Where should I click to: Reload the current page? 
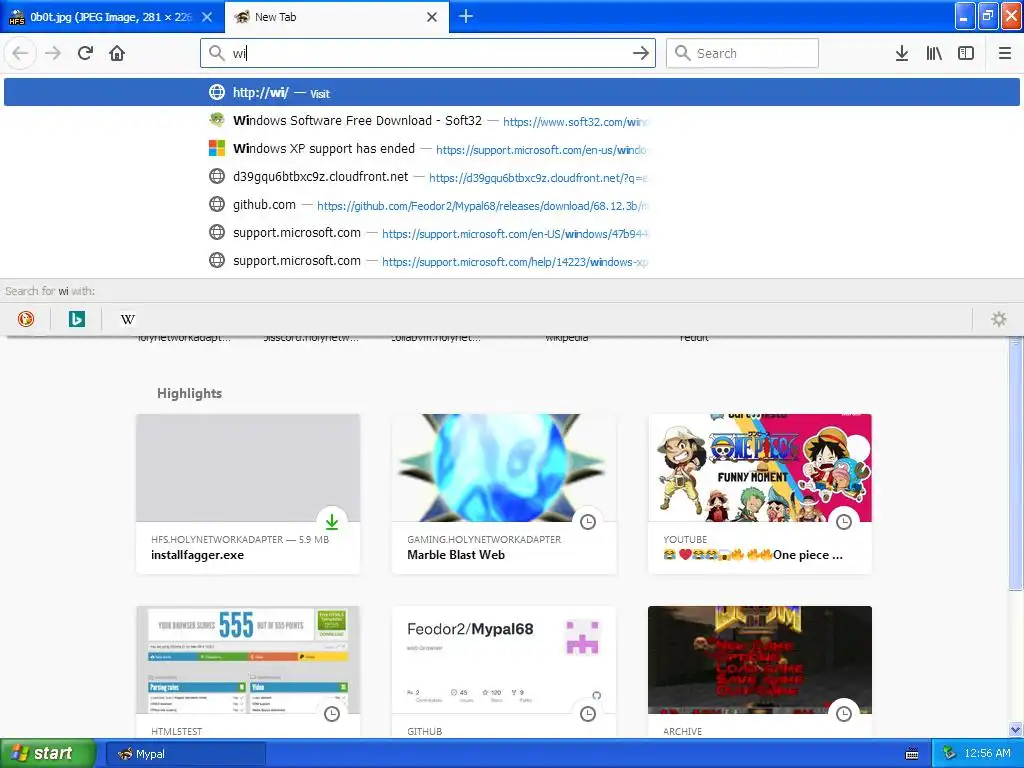(x=86, y=53)
